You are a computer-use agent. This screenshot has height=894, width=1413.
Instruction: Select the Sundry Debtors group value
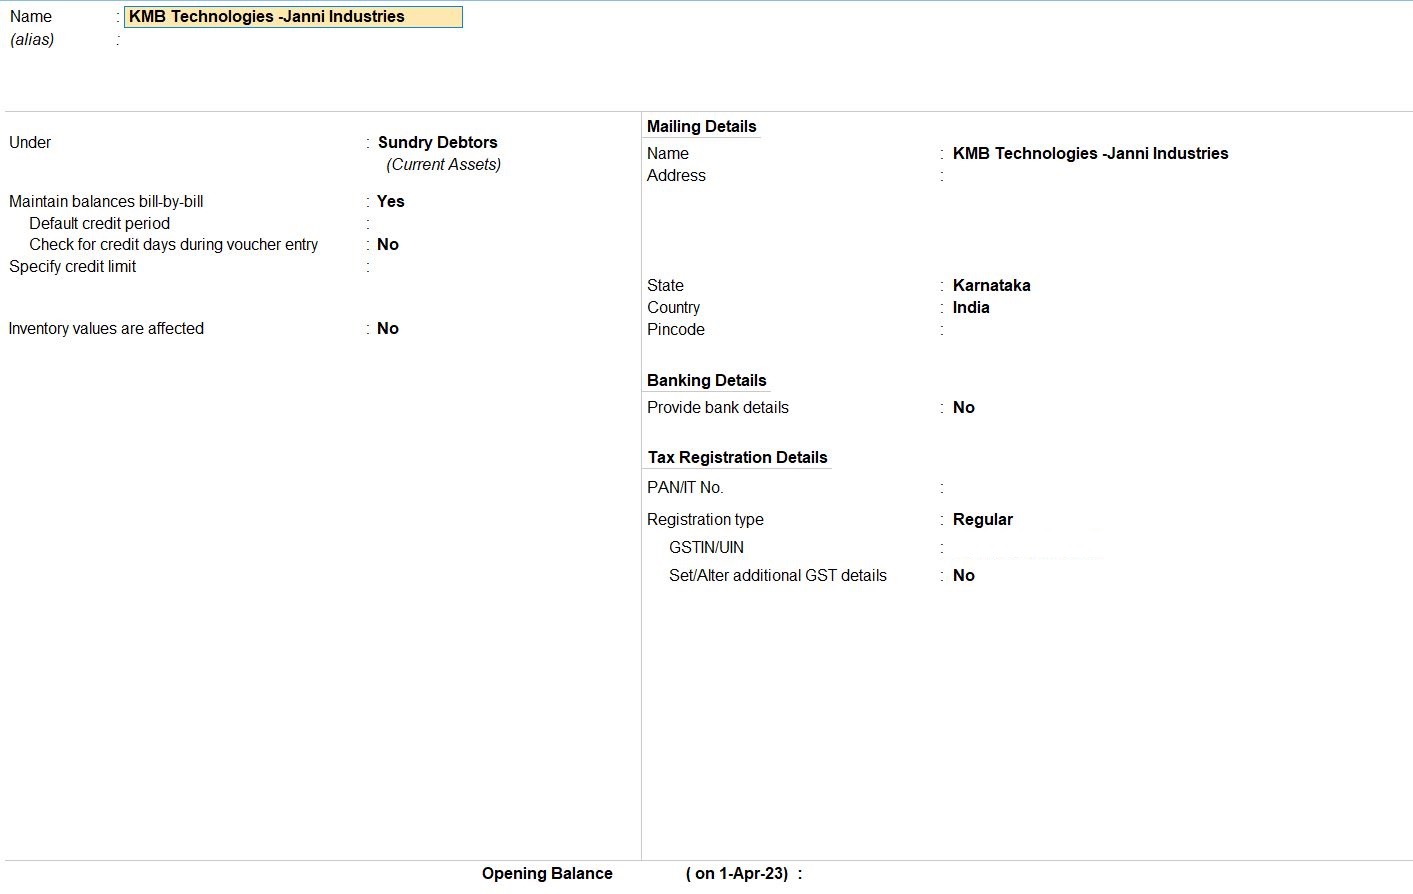437,142
